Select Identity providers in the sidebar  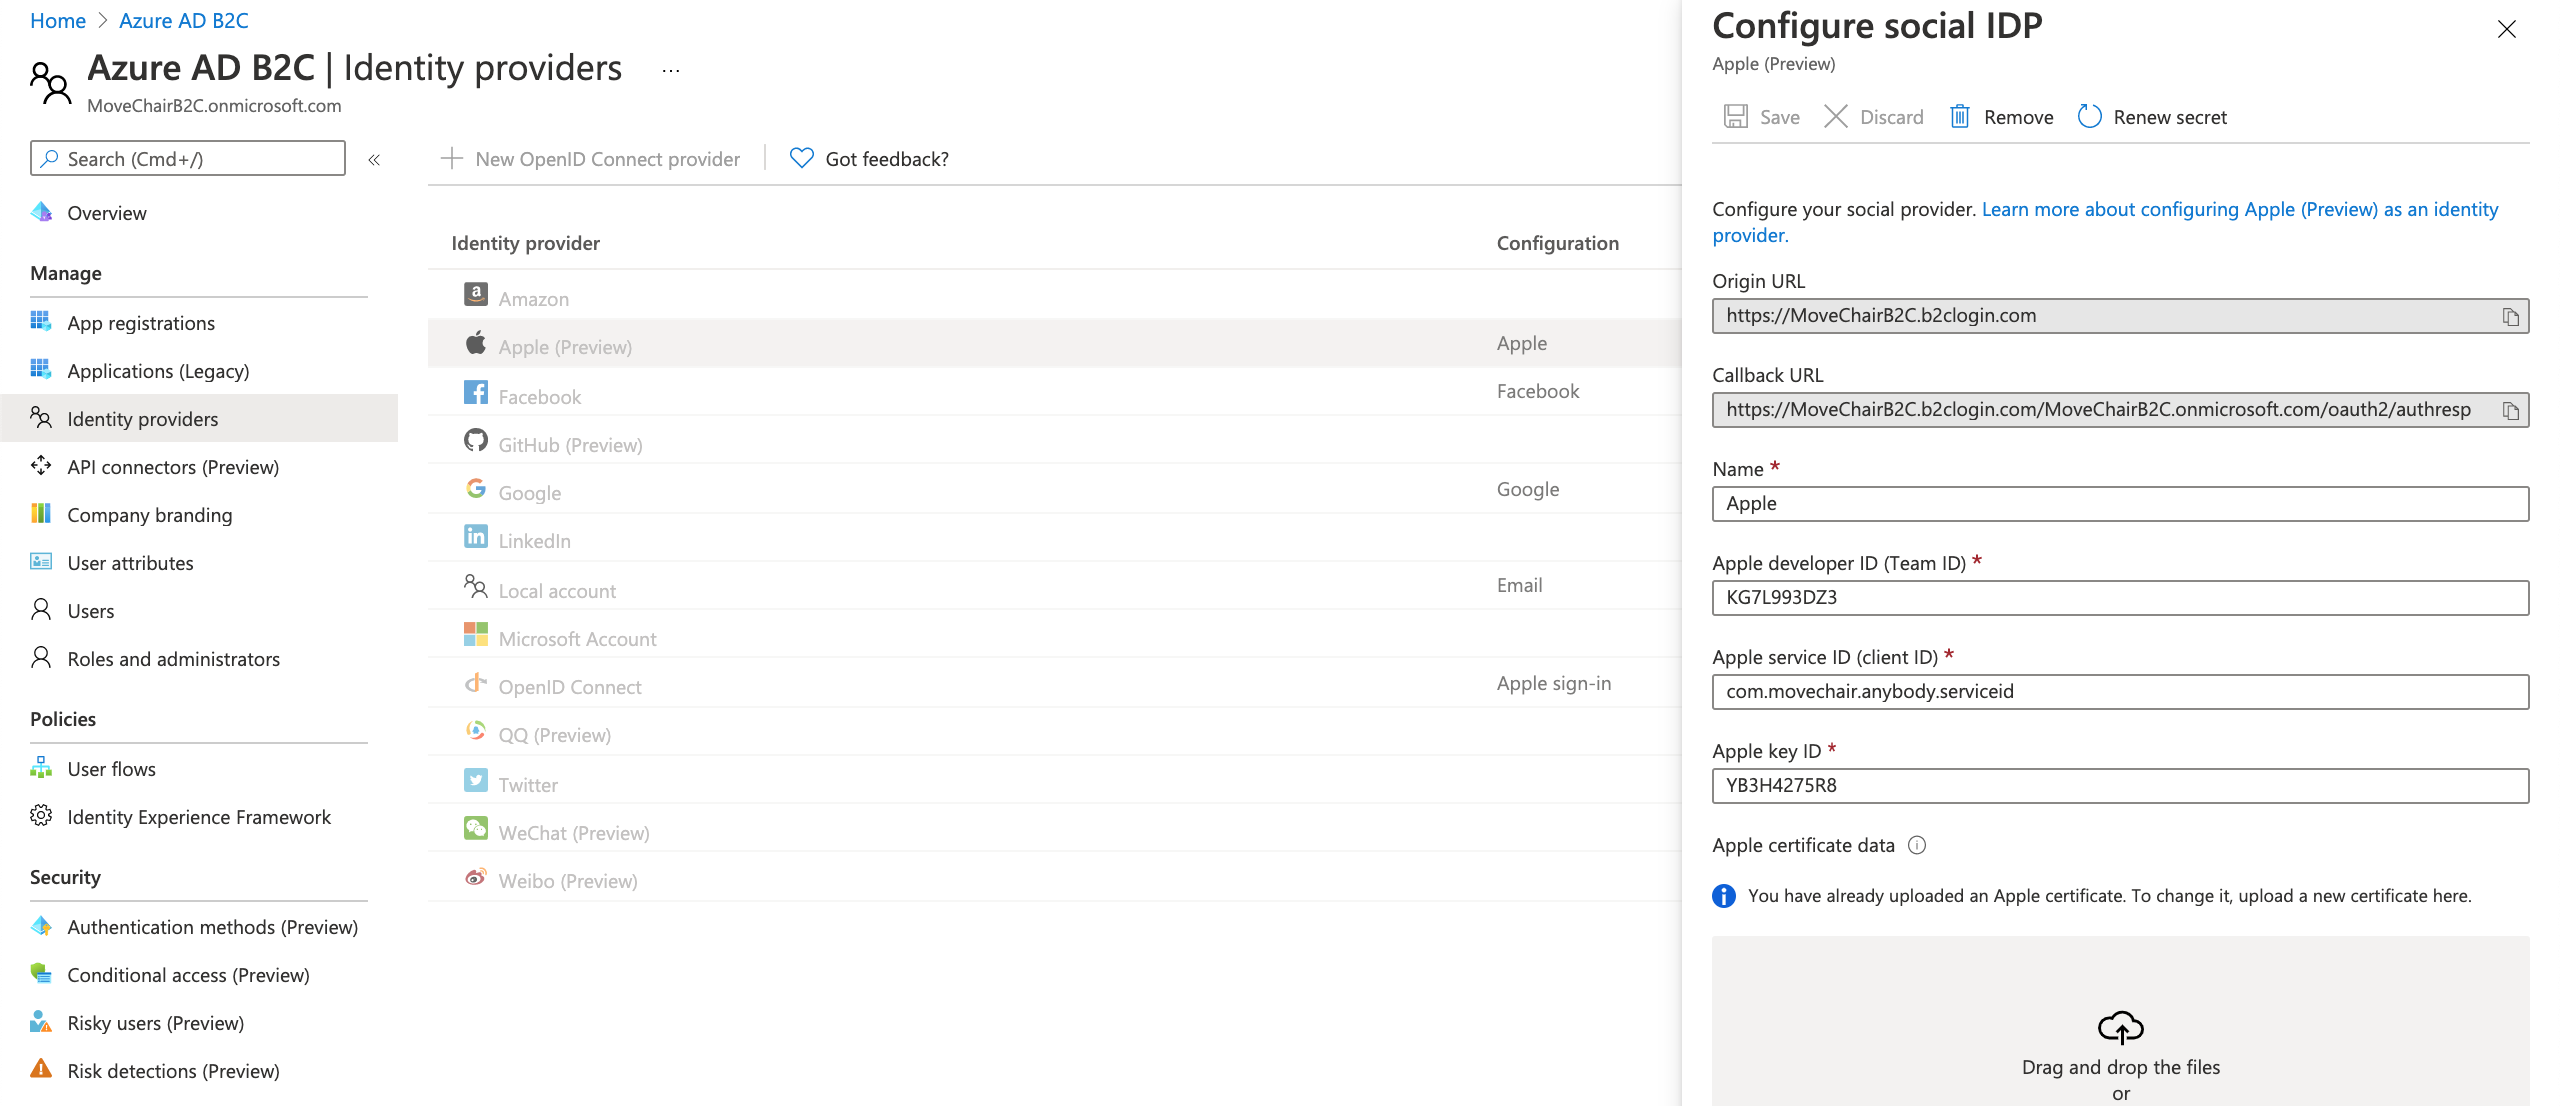point(199,419)
